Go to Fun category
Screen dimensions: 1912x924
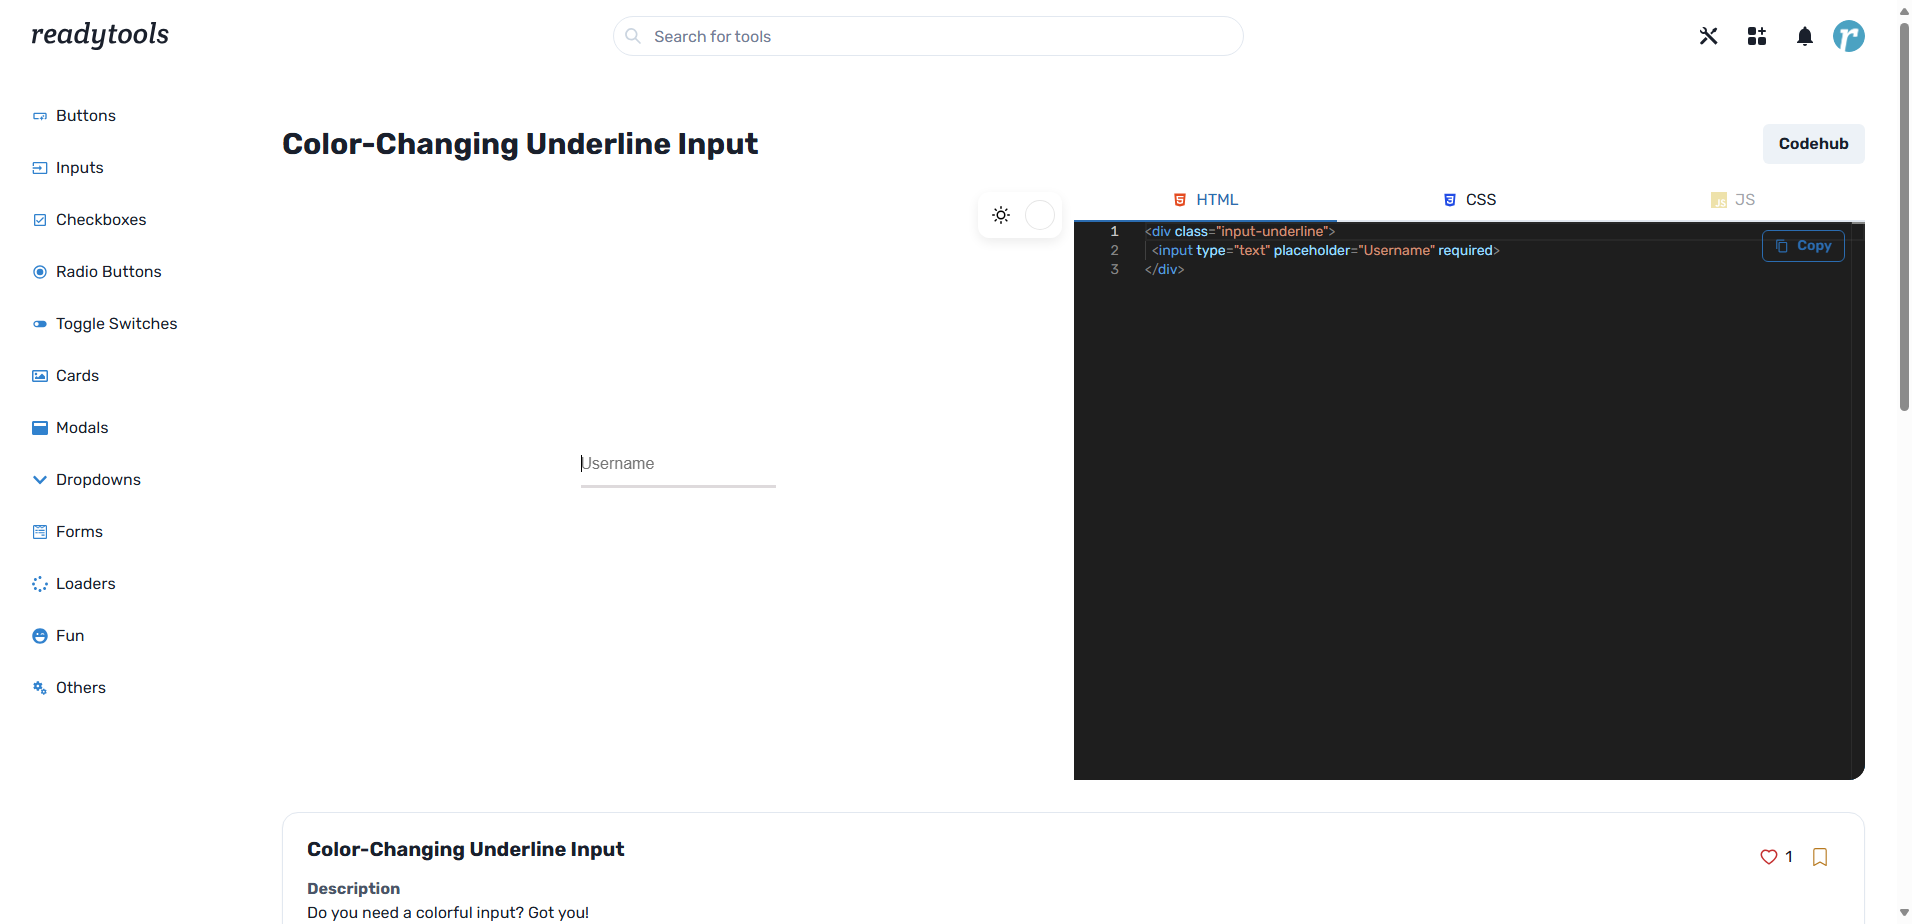[70, 636]
